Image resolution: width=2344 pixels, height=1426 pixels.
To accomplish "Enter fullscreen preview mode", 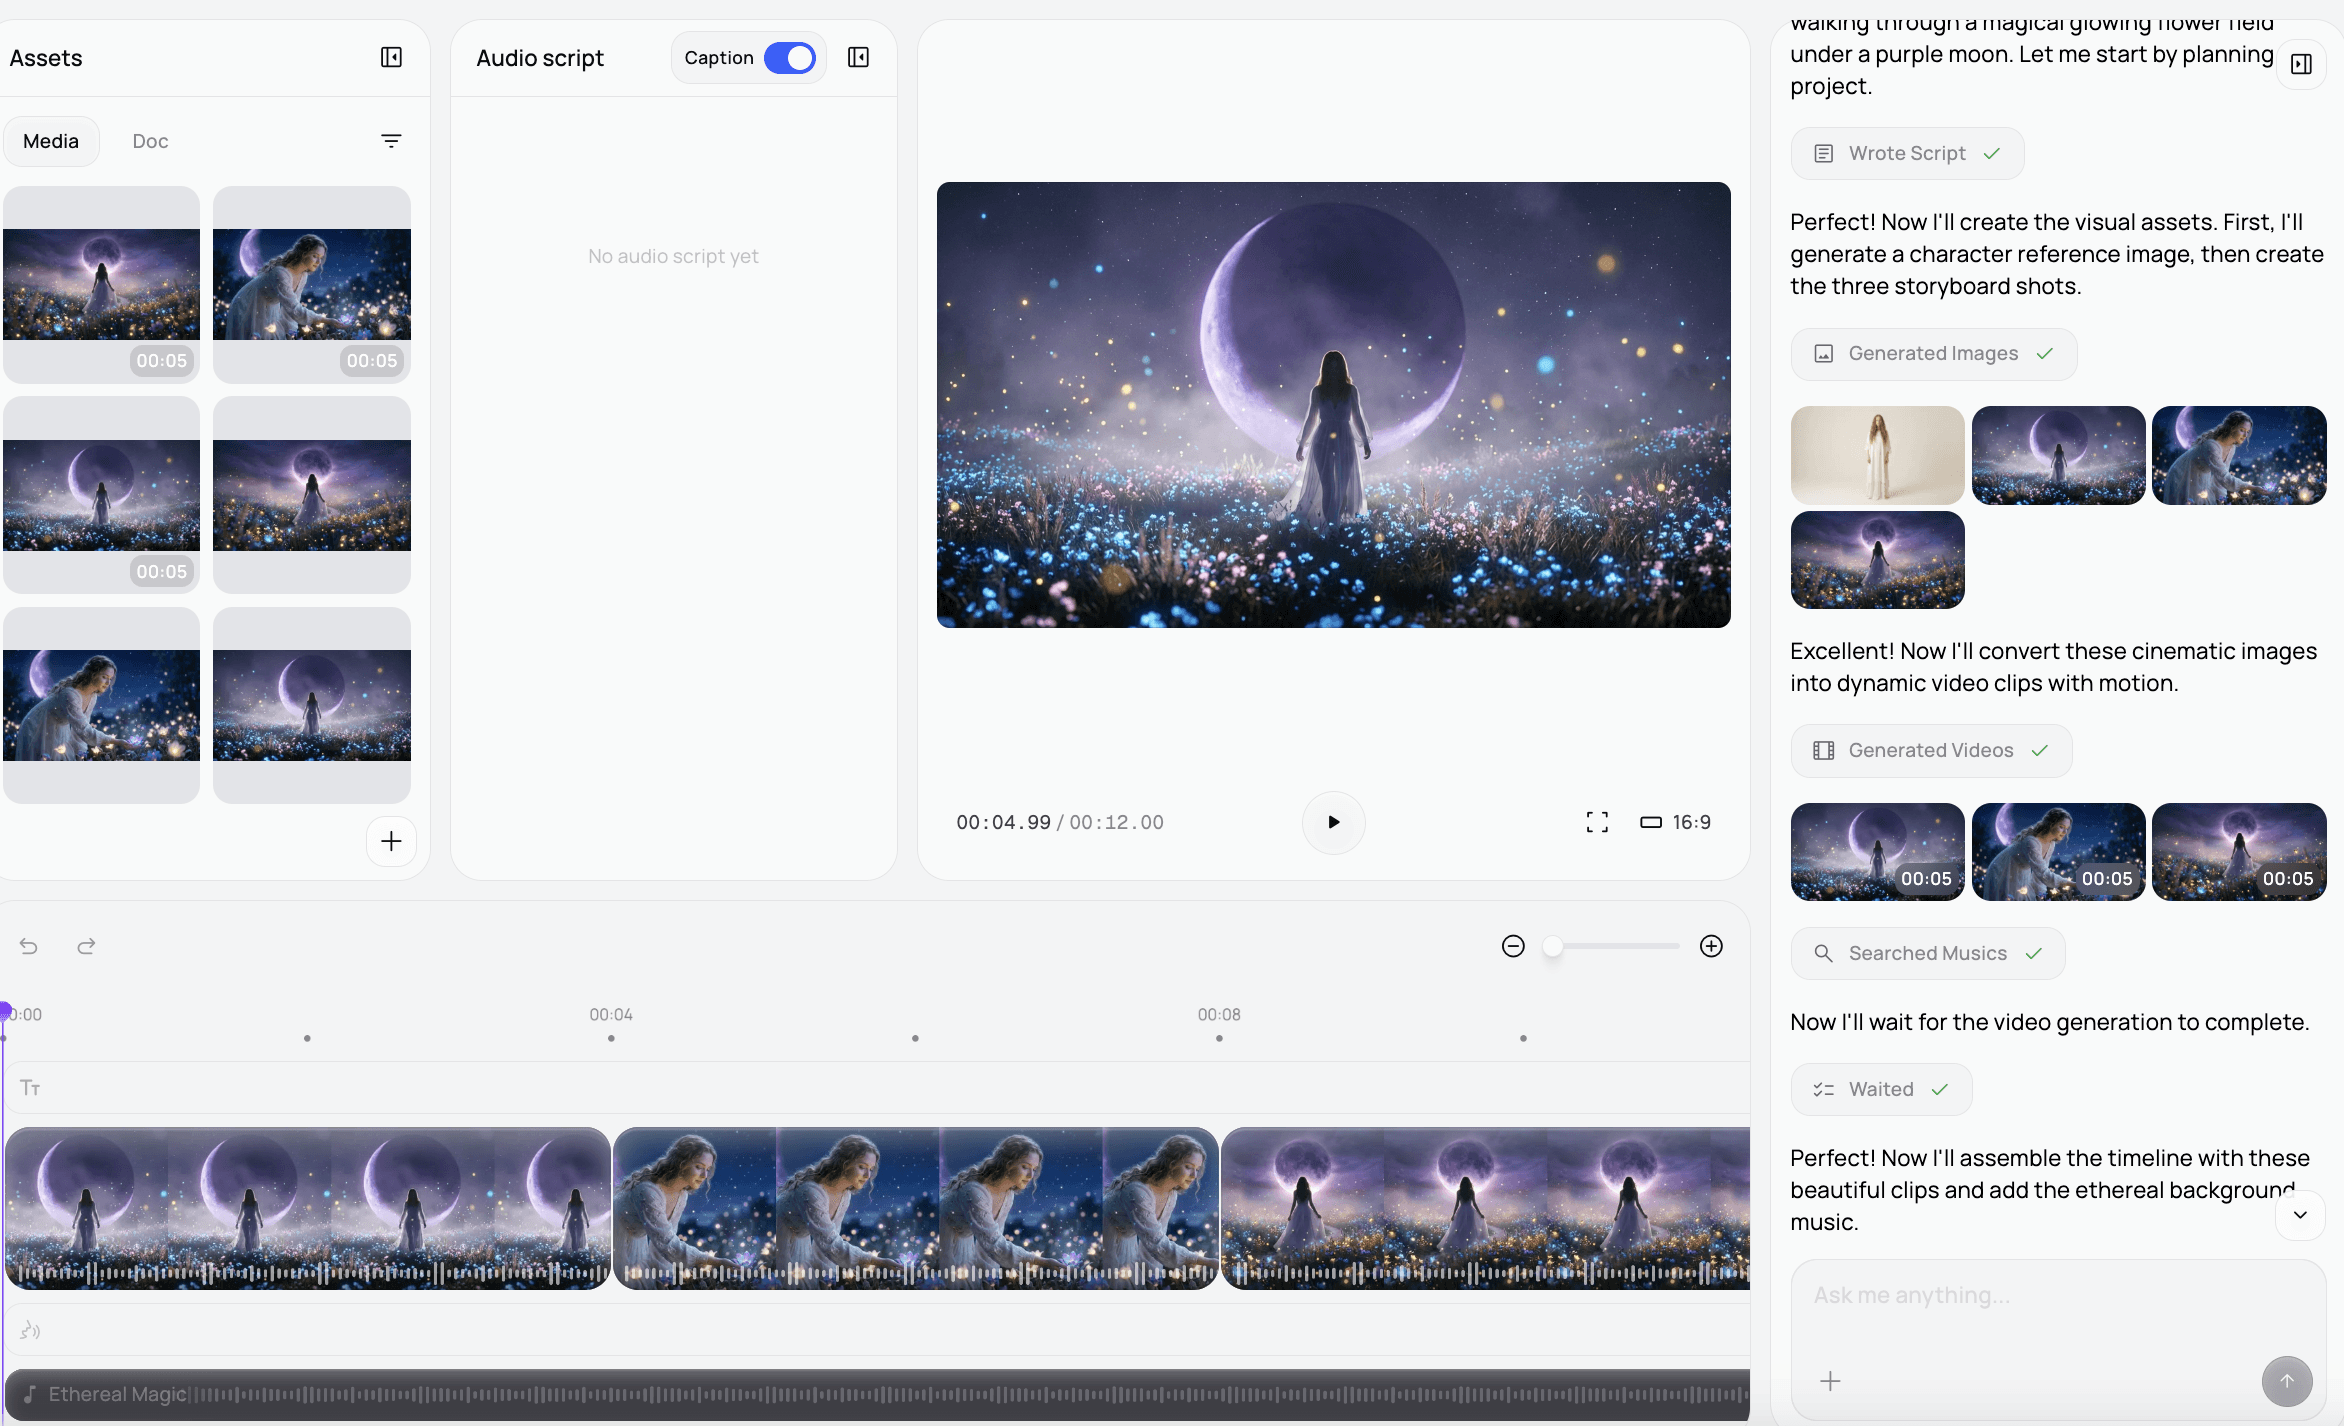I will [x=1597, y=822].
